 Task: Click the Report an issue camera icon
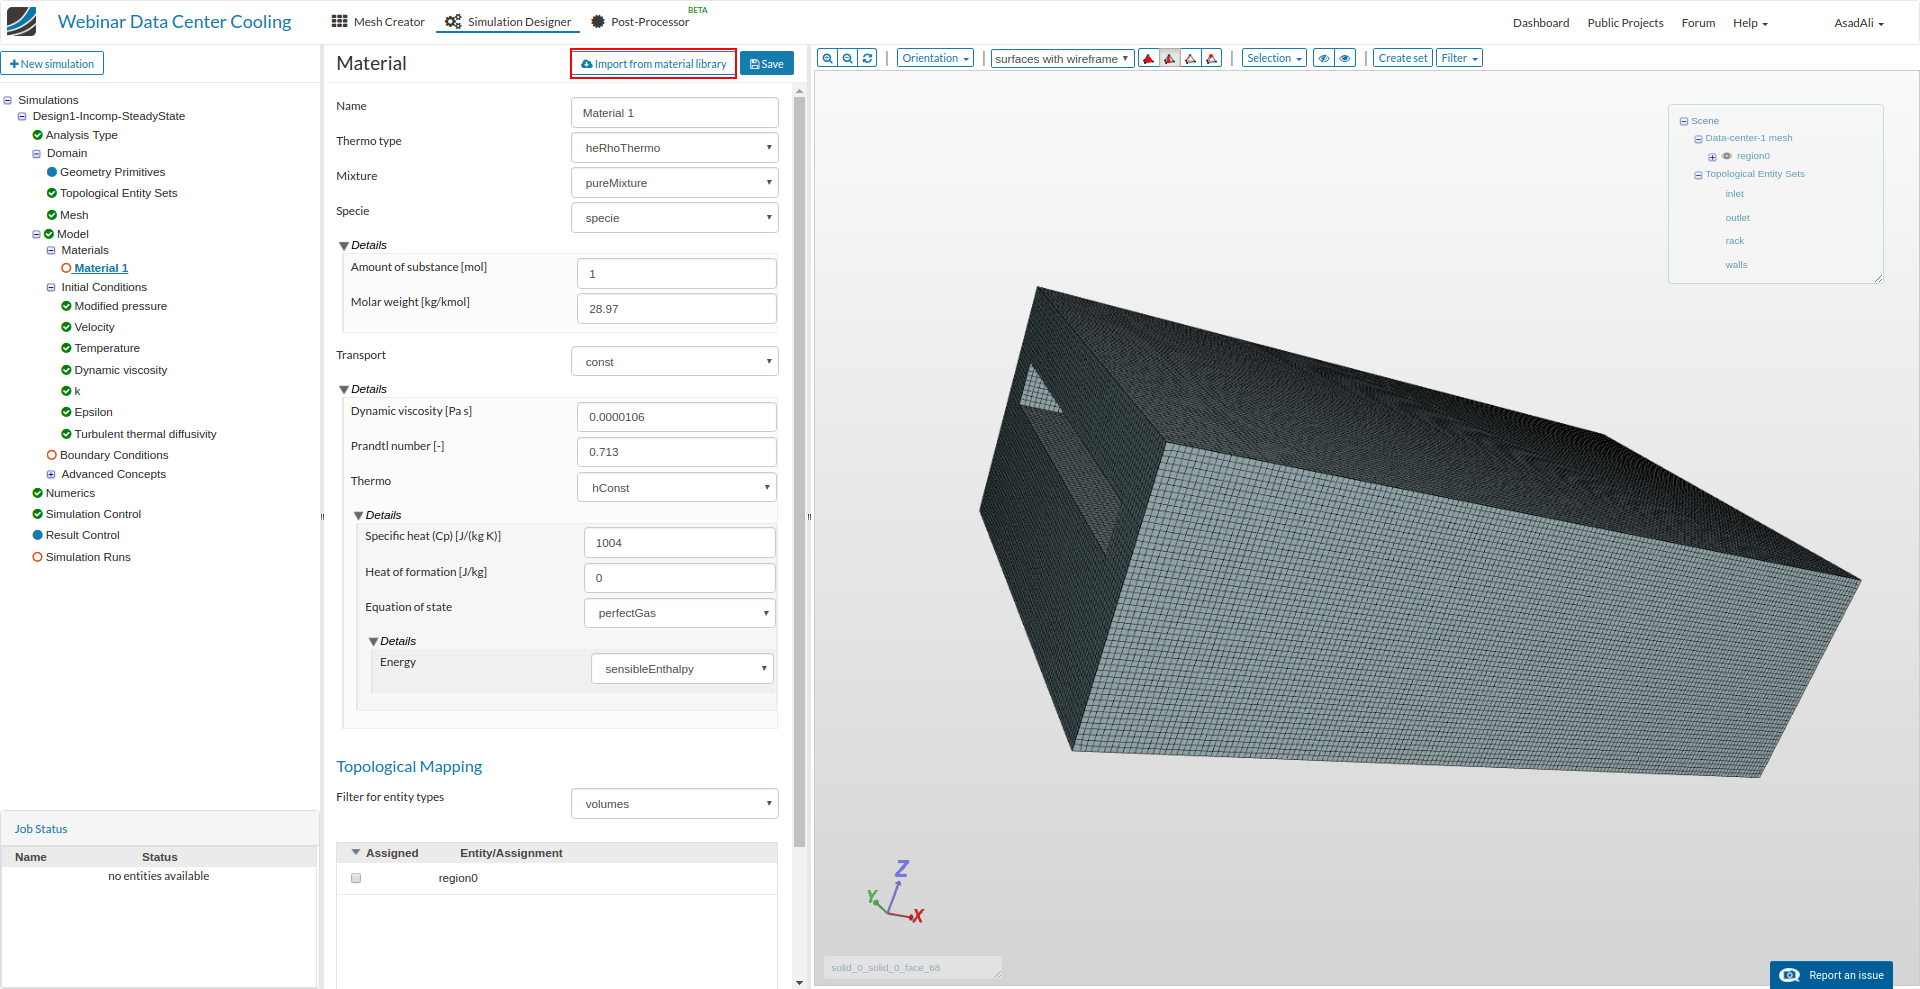click(x=1790, y=975)
